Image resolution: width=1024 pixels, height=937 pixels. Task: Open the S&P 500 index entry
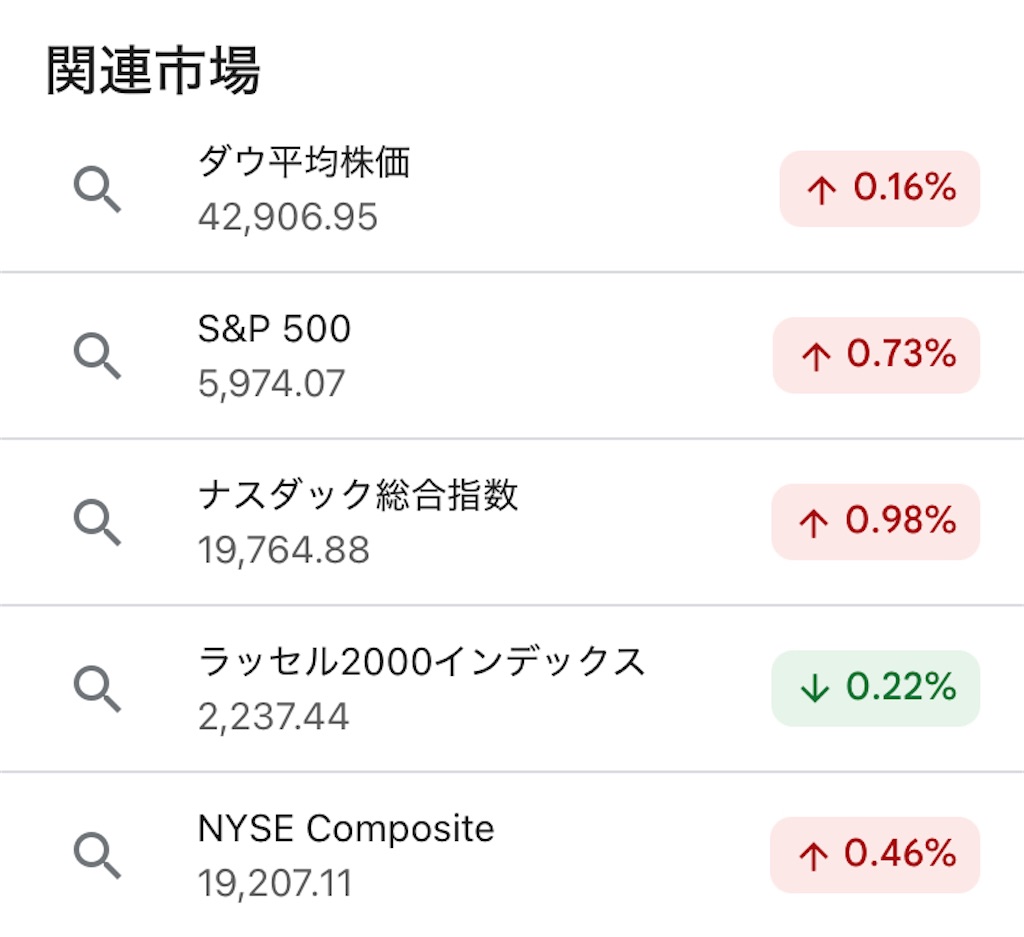click(x=274, y=329)
